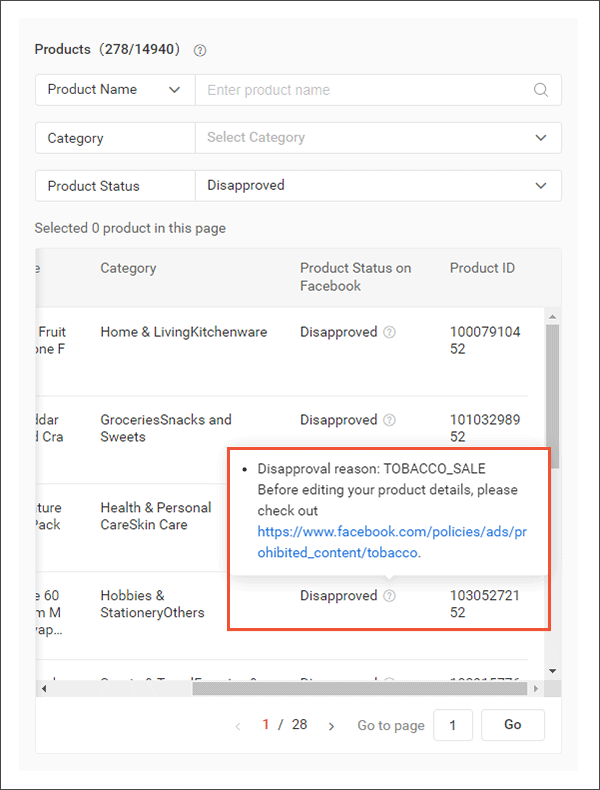Click the Disapproval reason TOBACCO_SALE text

coord(371,469)
